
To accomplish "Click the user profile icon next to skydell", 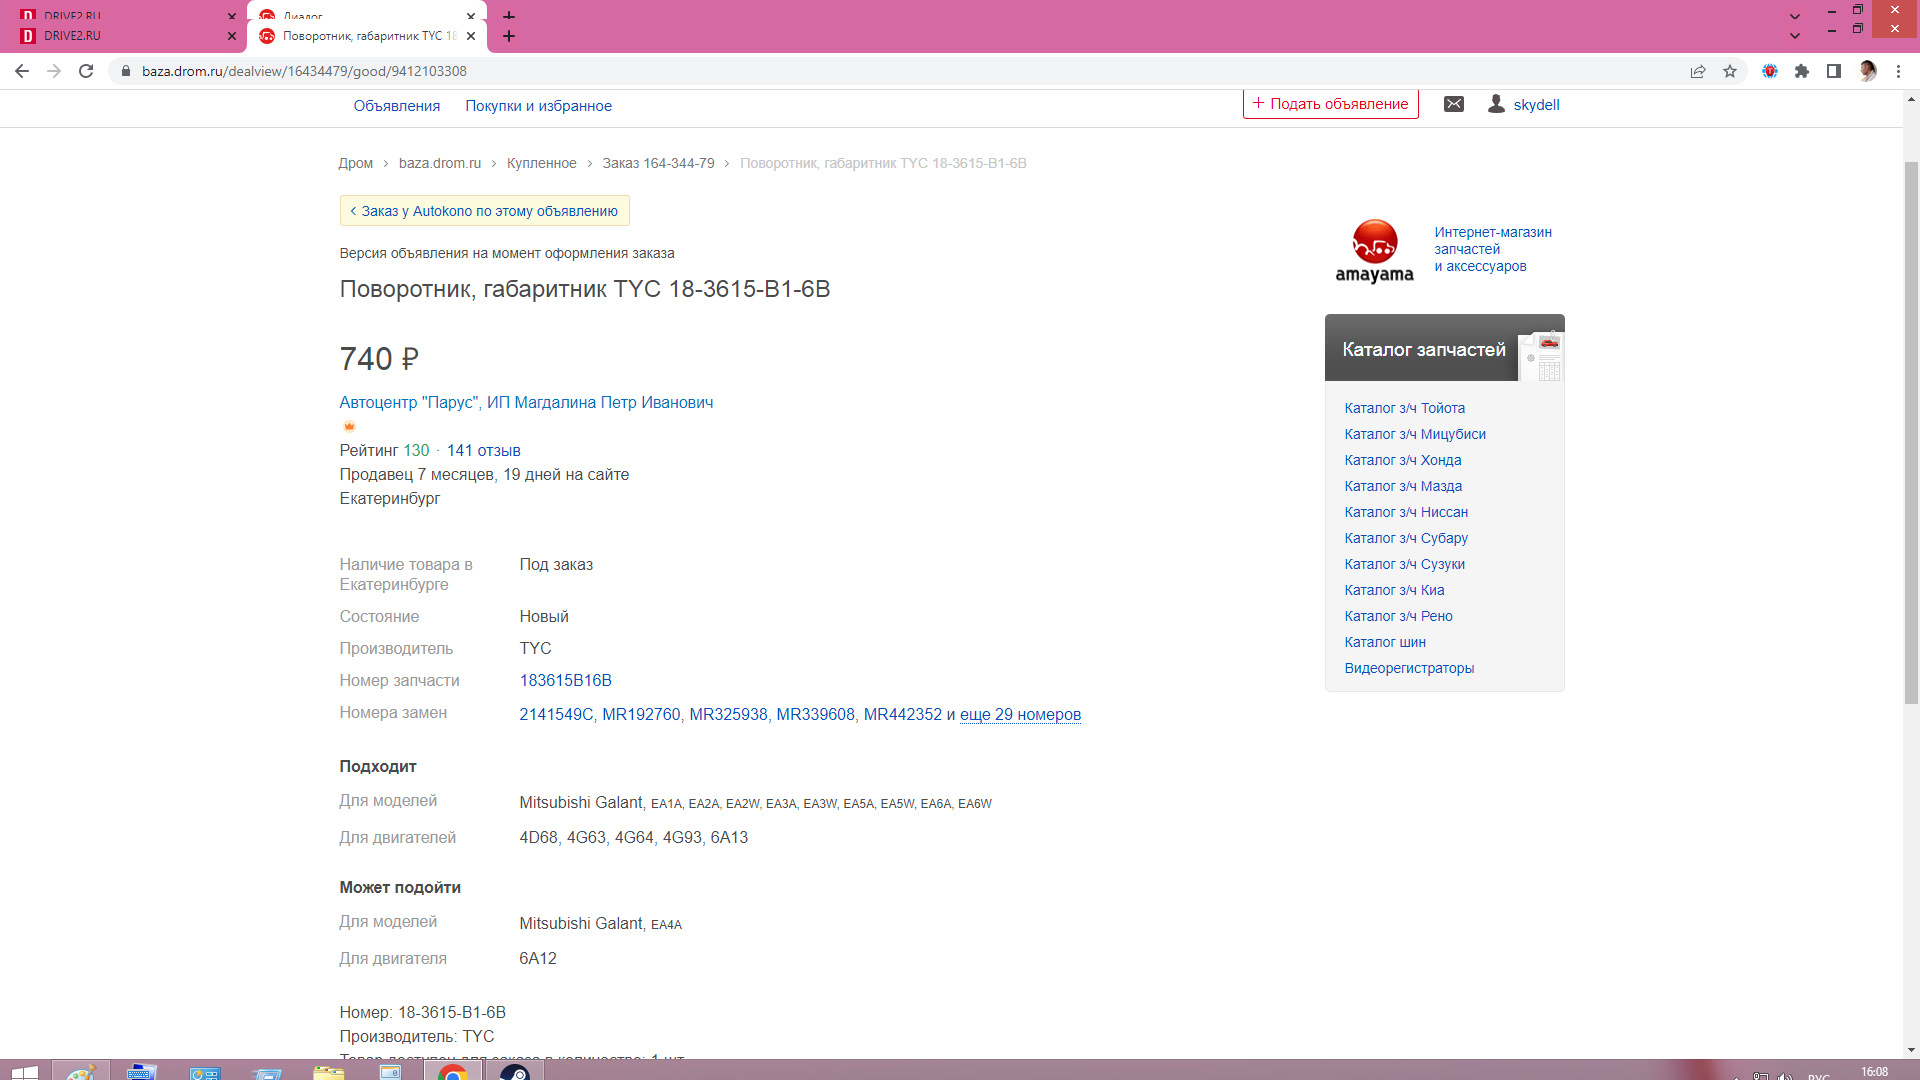I will (1496, 104).
